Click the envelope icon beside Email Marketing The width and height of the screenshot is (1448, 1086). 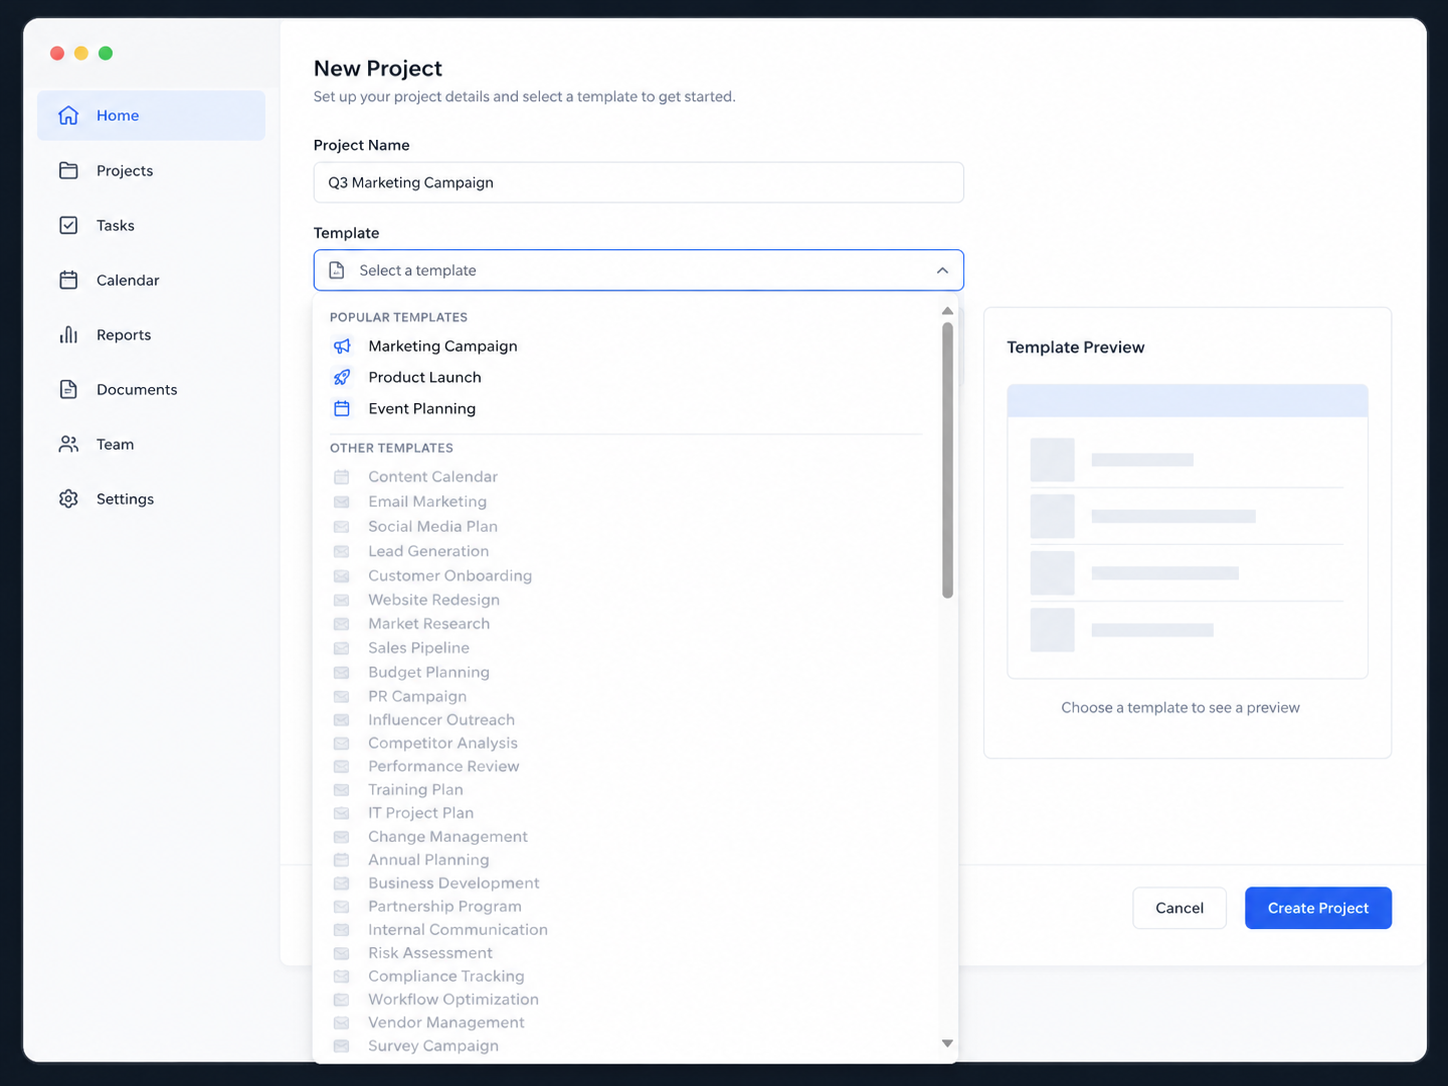click(x=342, y=502)
